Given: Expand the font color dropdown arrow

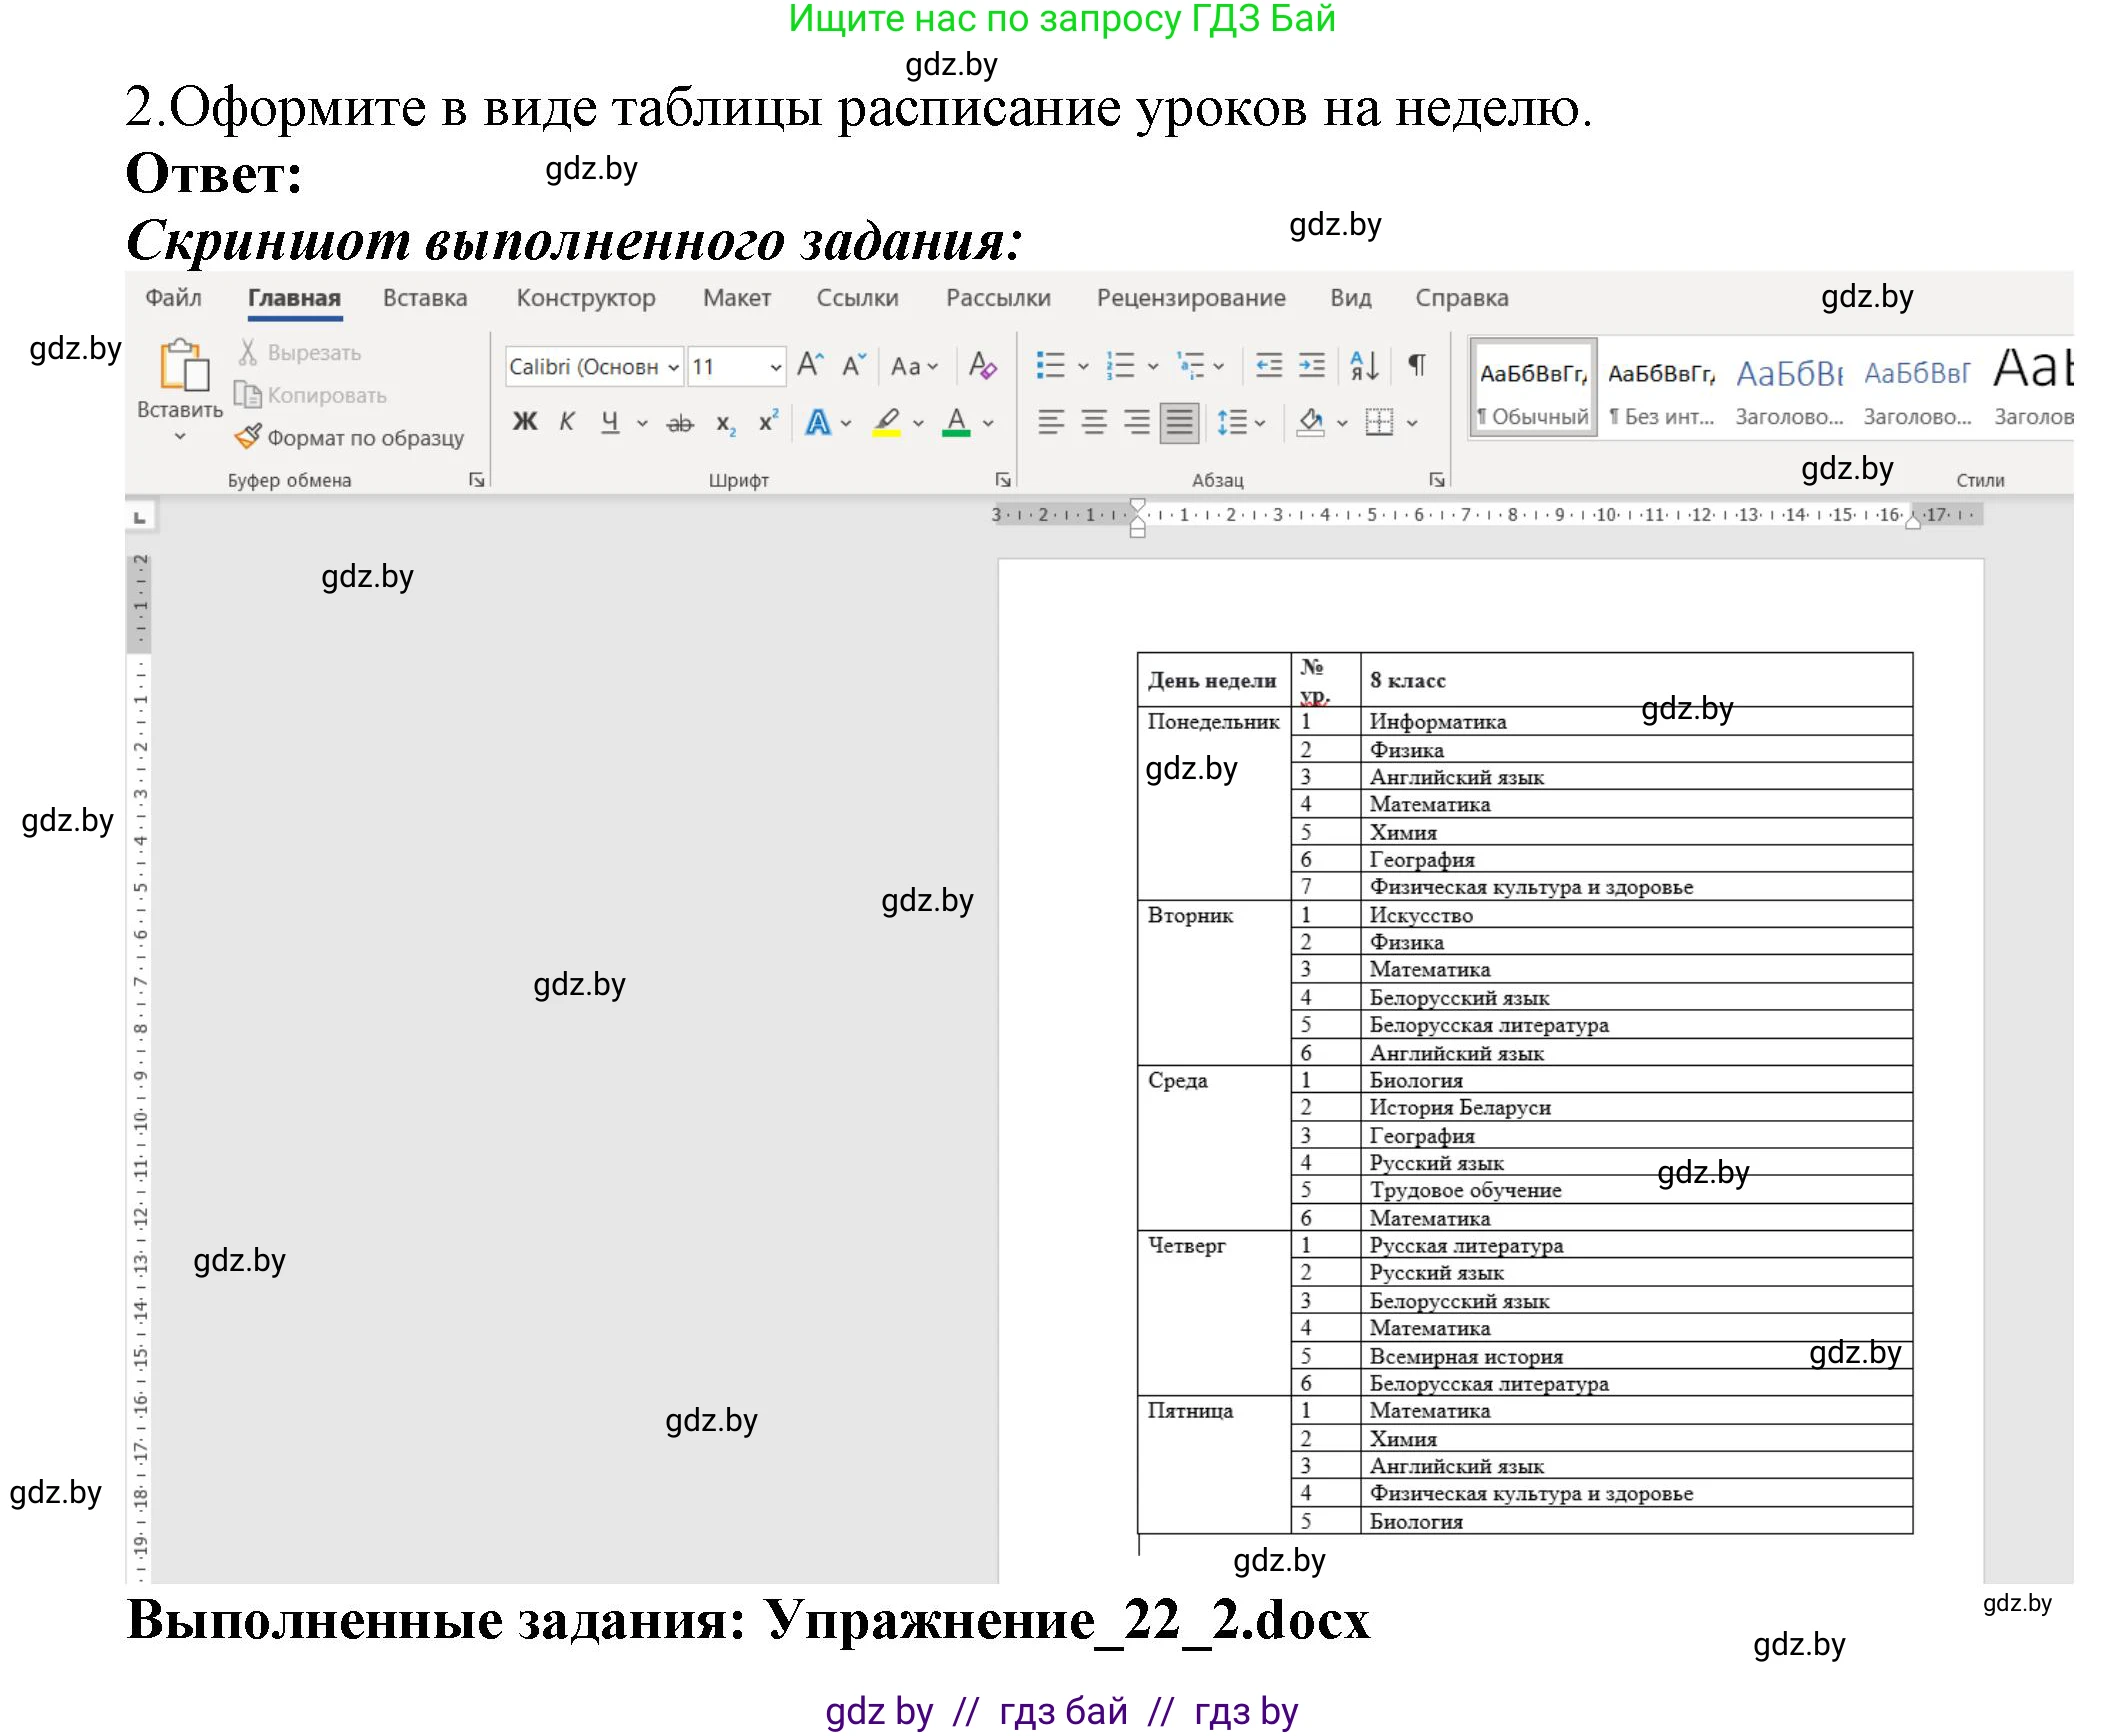Looking at the screenshot, I should (x=986, y=422).
